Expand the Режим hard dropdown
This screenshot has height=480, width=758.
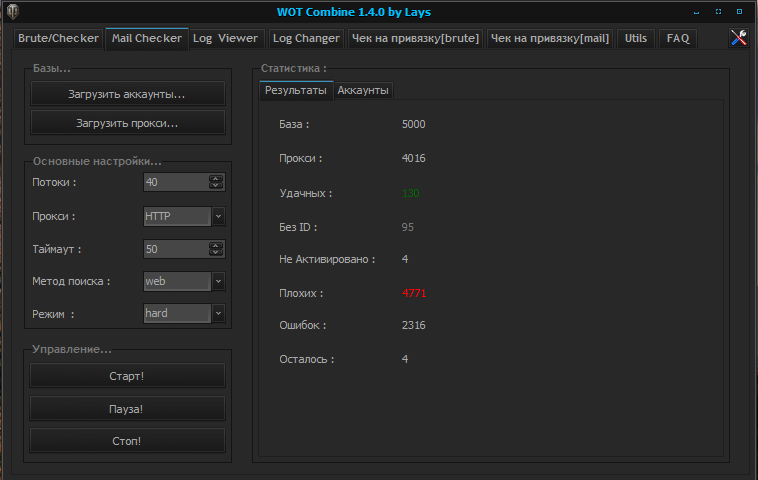click(x=219, y=313)
